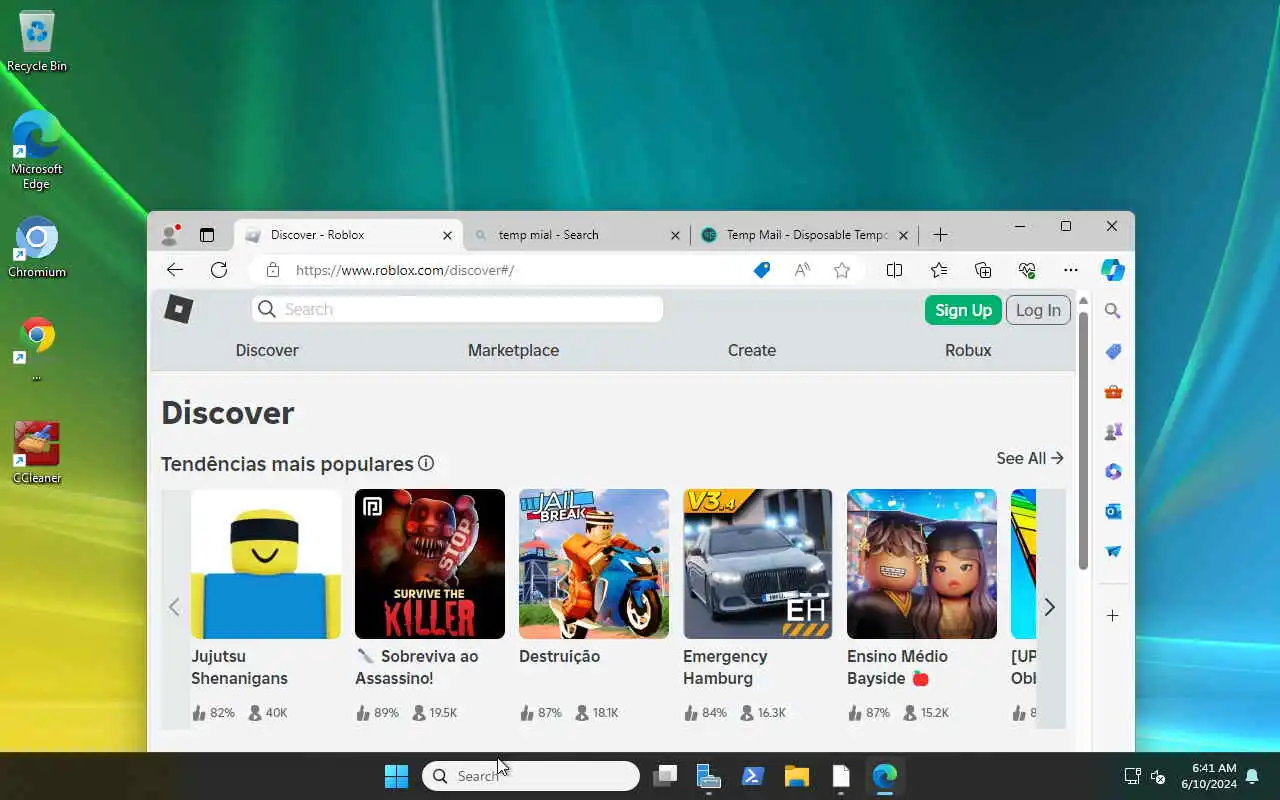The width and height of the screenshot is (1280, 800).
Task: Show previous games with left carousel arrow
Action: pyautogui.click(x=174, y=607)
